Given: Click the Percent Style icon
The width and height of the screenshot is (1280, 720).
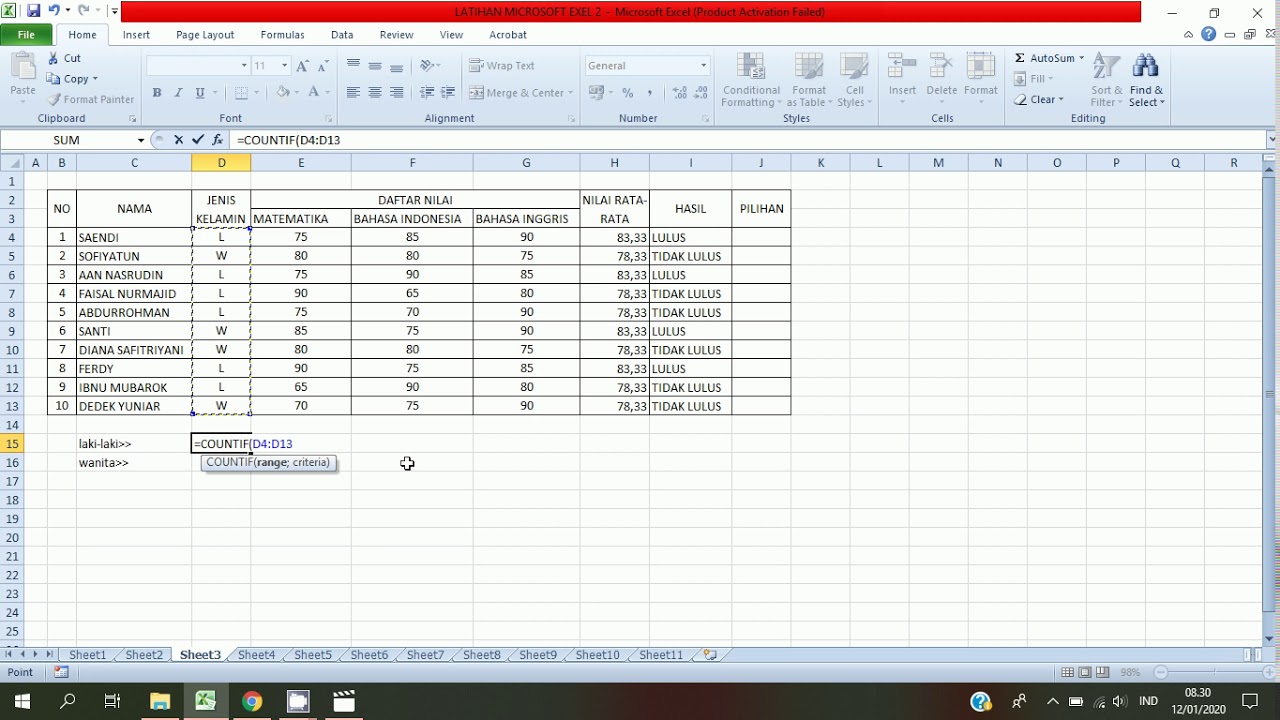Looking at the screenshot, I should [628, 92].
